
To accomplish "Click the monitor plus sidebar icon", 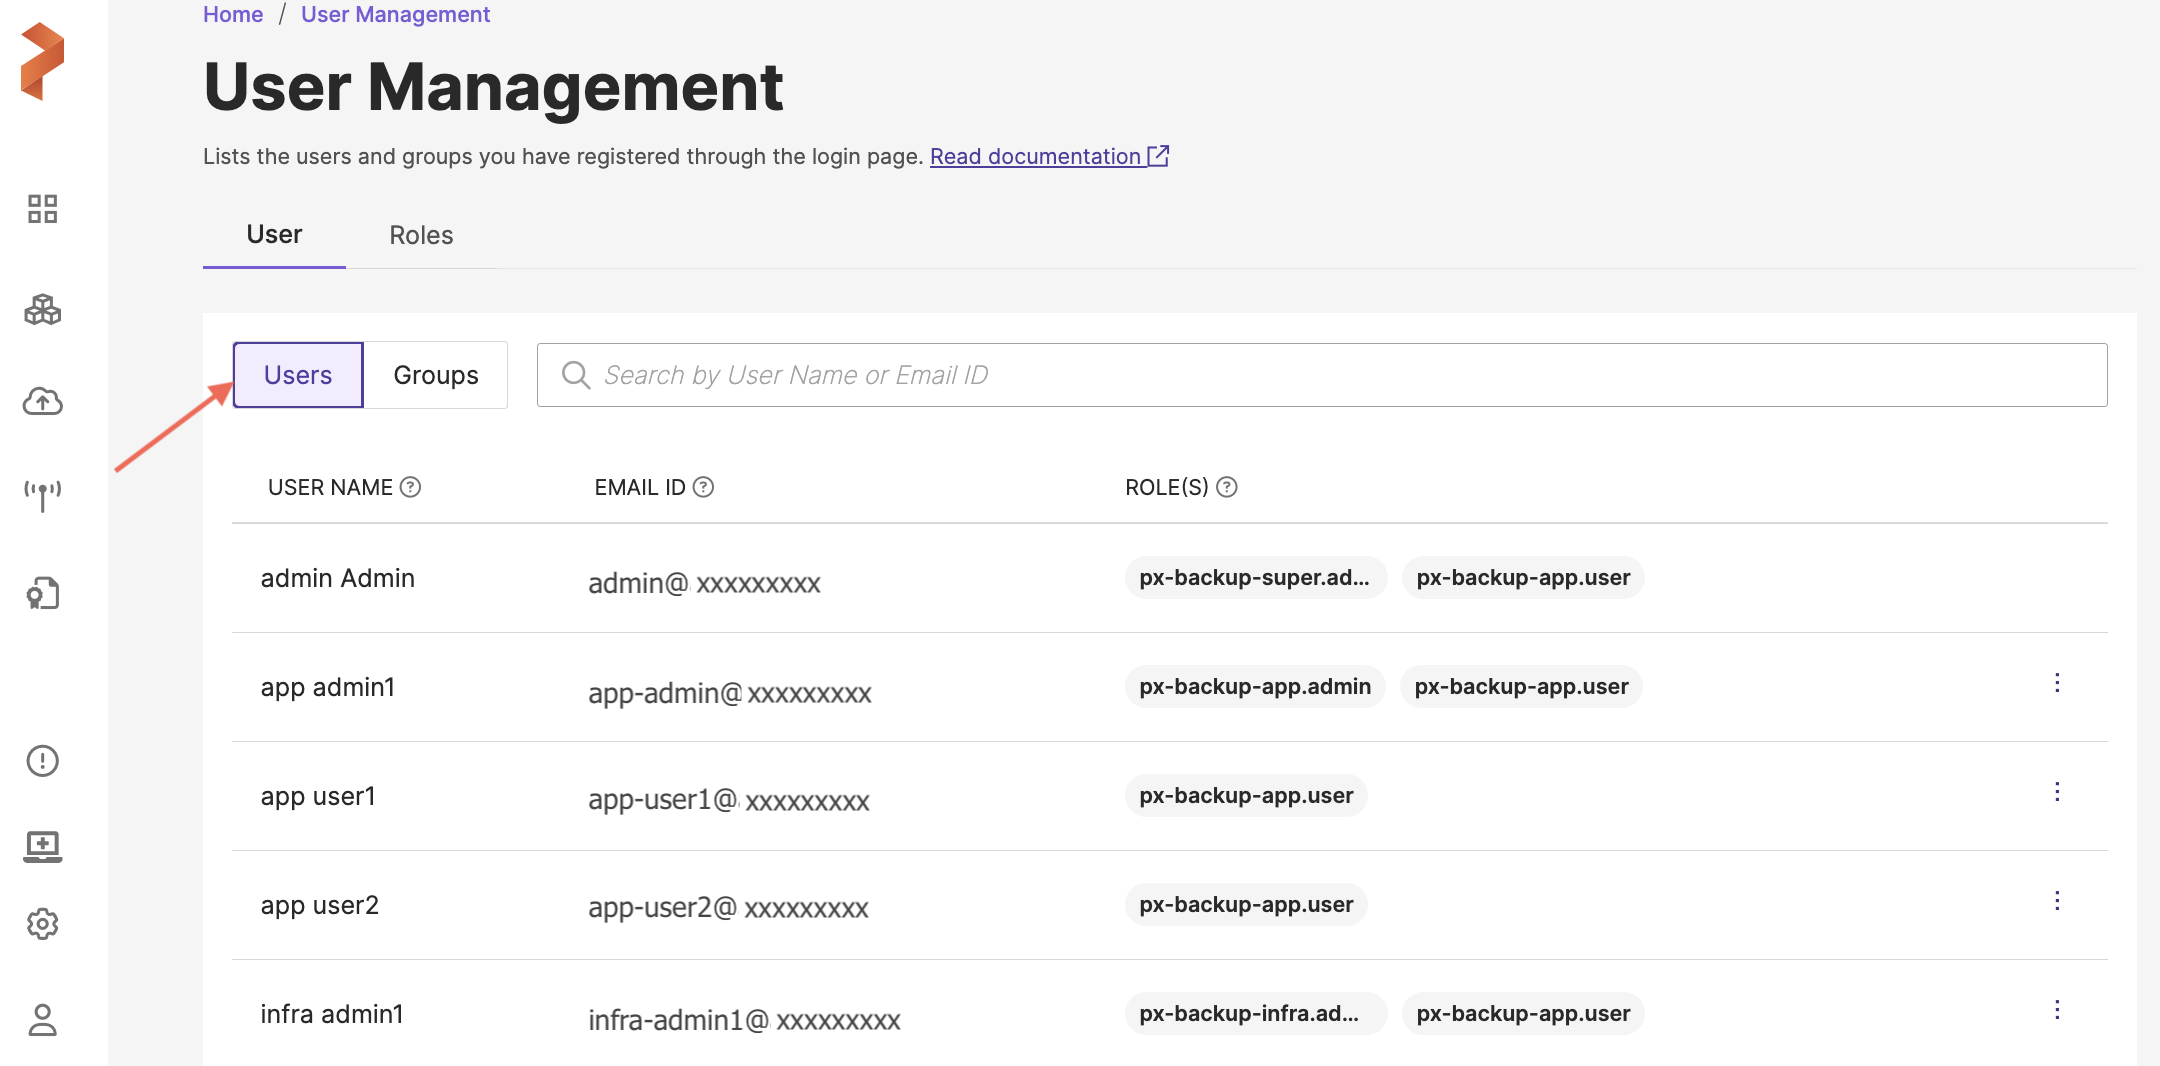I will 42,846.
